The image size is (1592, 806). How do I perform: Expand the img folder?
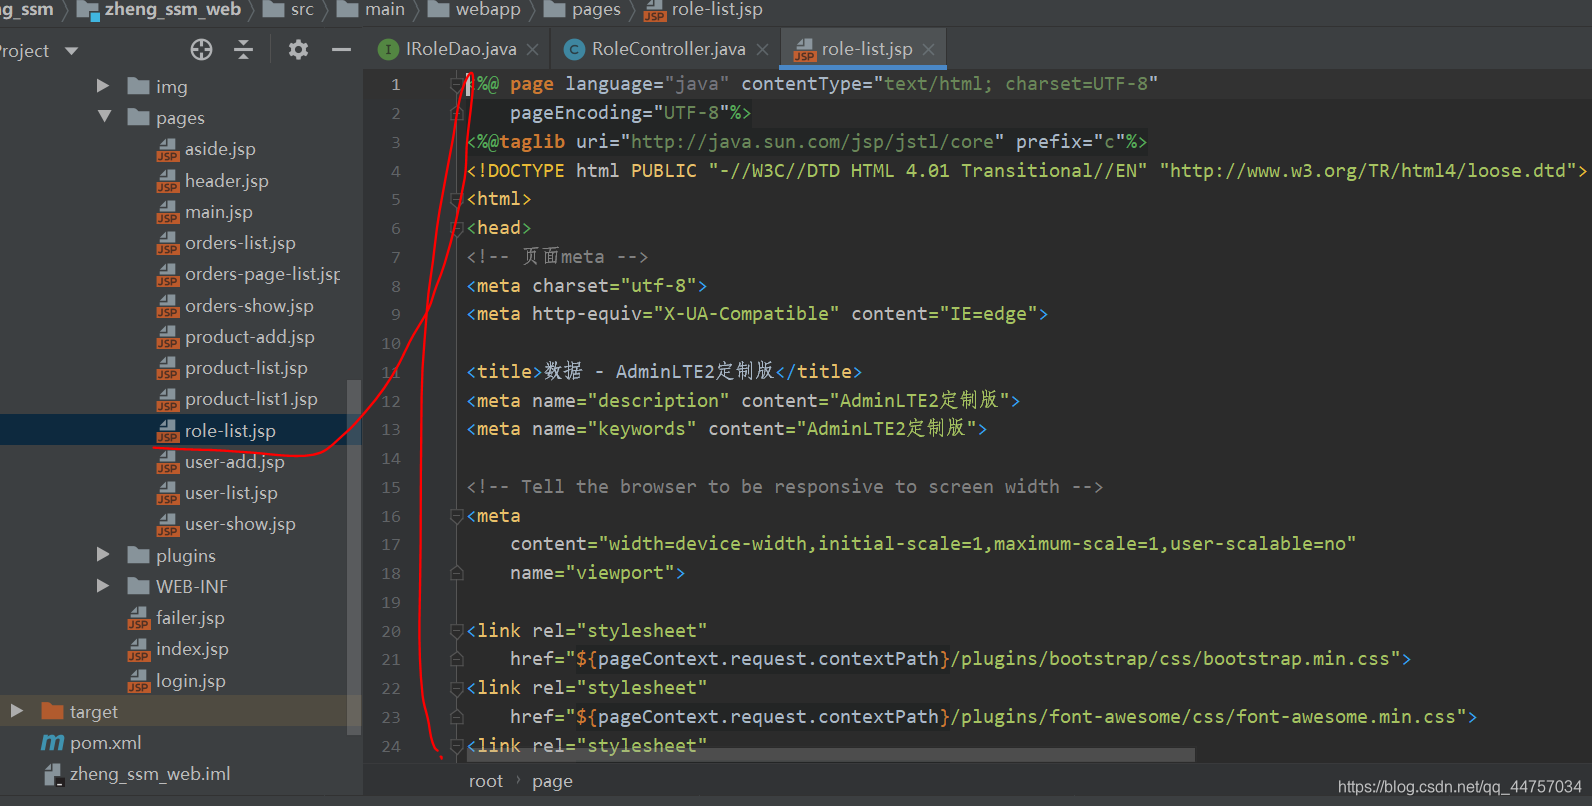(103, 86)
